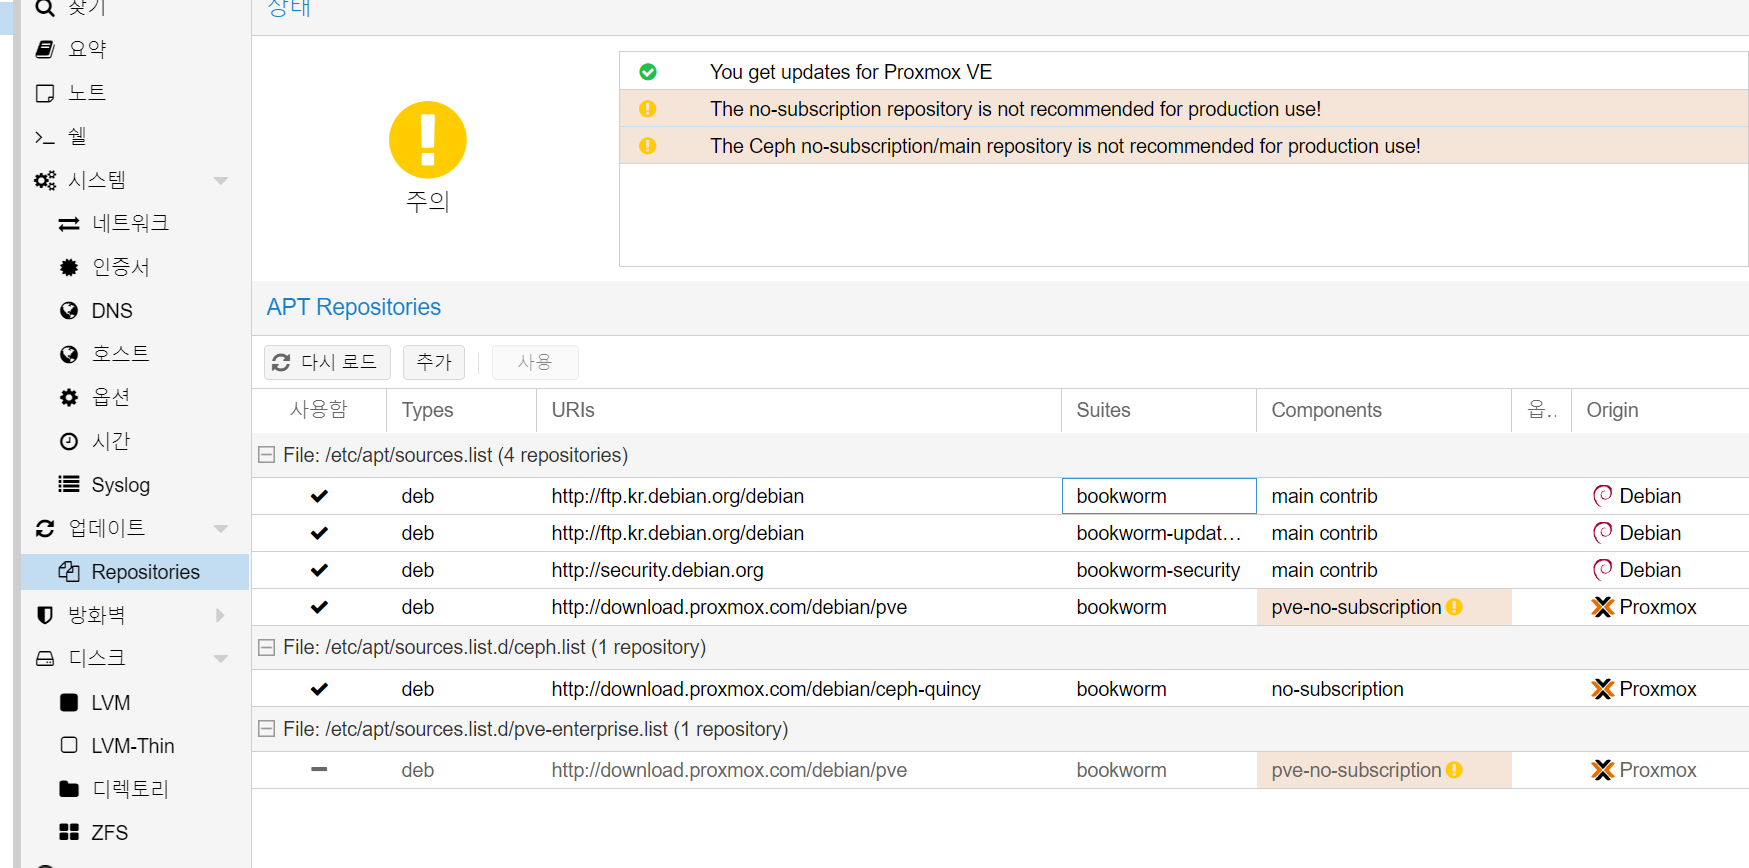Click warning icon for no-subscription repository message
The image size is (1749, 868).
coord(648,109)
